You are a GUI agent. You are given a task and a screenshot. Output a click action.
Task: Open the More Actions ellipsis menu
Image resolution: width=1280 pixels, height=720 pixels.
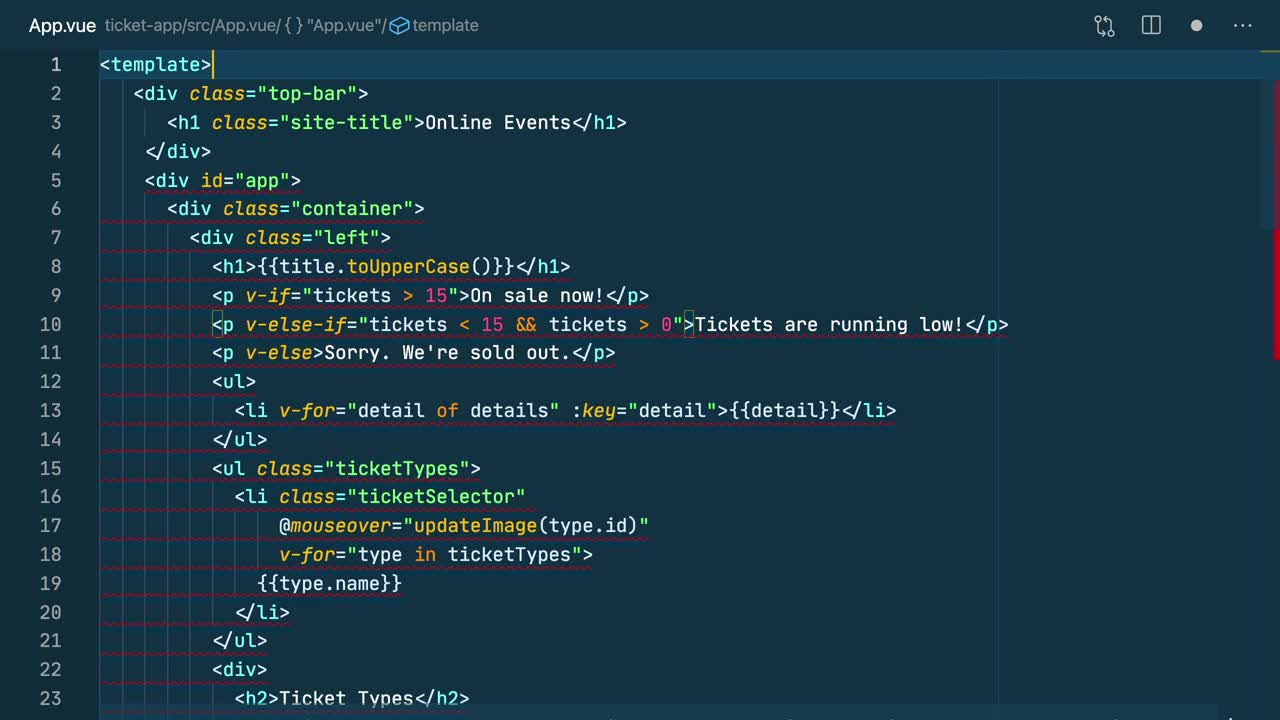pos(1242,26)
